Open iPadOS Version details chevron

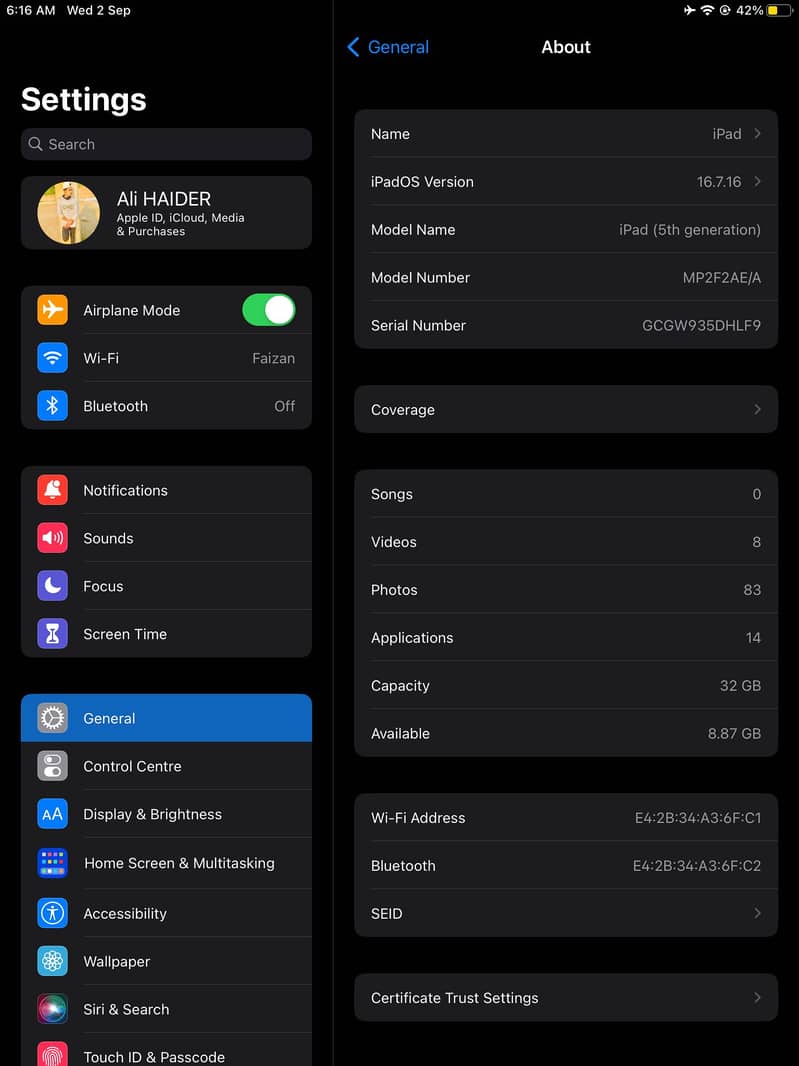tap(757, 182)
